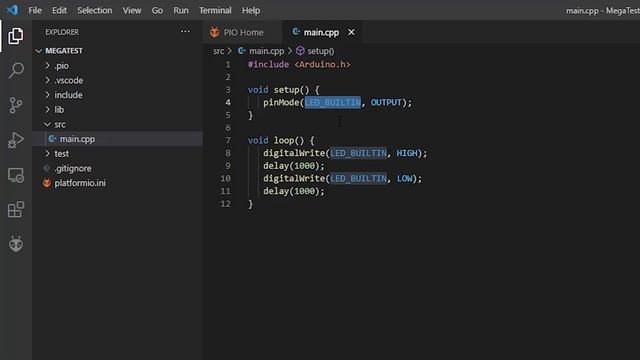Open the Run menu
This screenshot has width=640, height=360.
click(x=181, y=10)
